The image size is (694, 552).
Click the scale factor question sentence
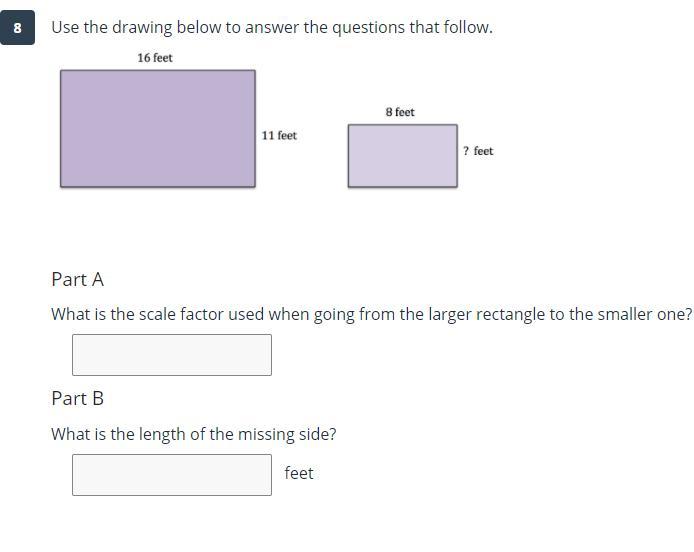(371, 314)
